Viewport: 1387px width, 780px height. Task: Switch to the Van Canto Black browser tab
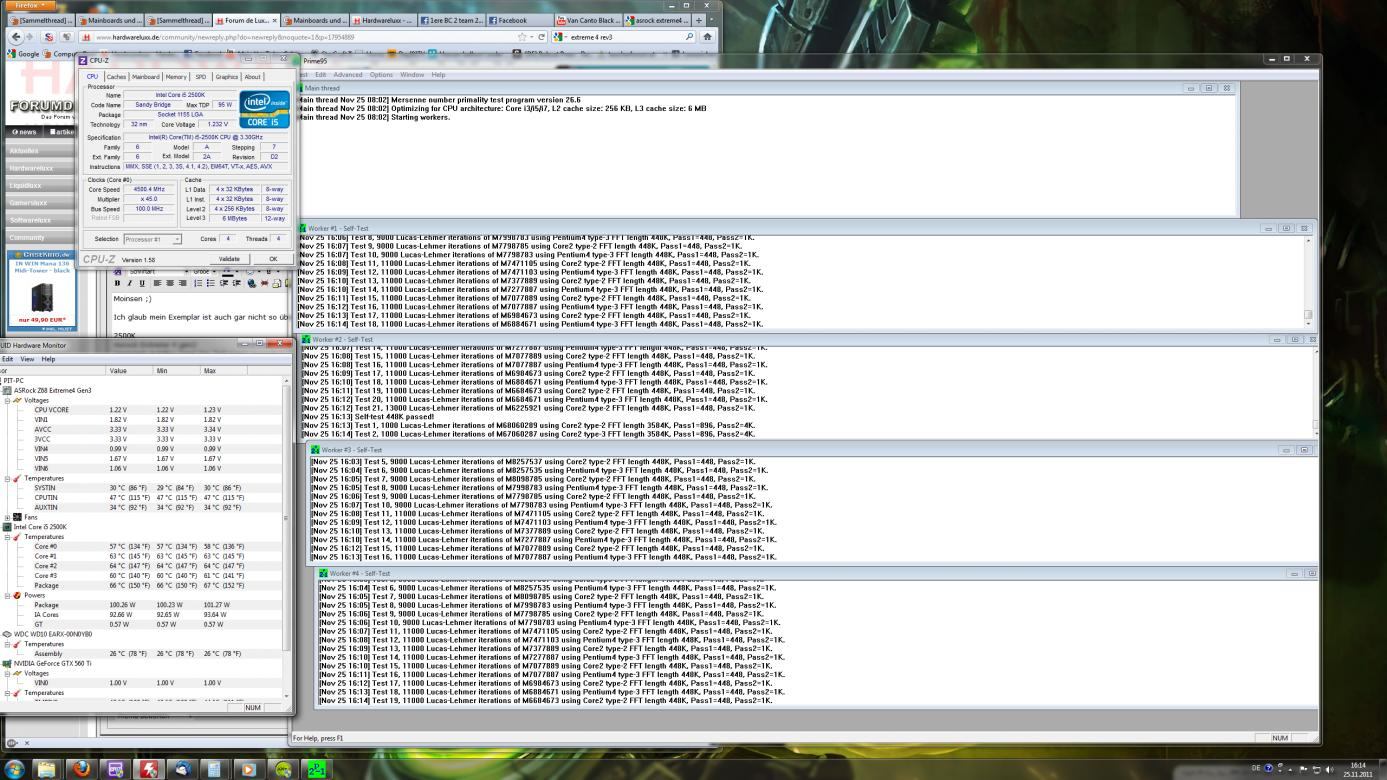coord(587,20)
